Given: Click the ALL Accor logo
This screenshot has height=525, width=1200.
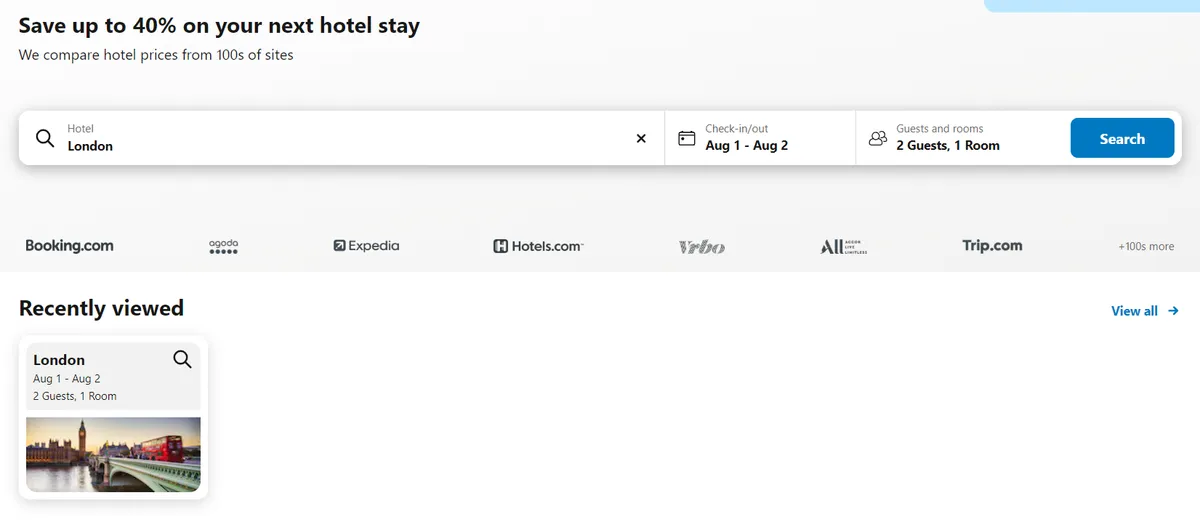Looking at the screenshot, I should click(844, 246).
